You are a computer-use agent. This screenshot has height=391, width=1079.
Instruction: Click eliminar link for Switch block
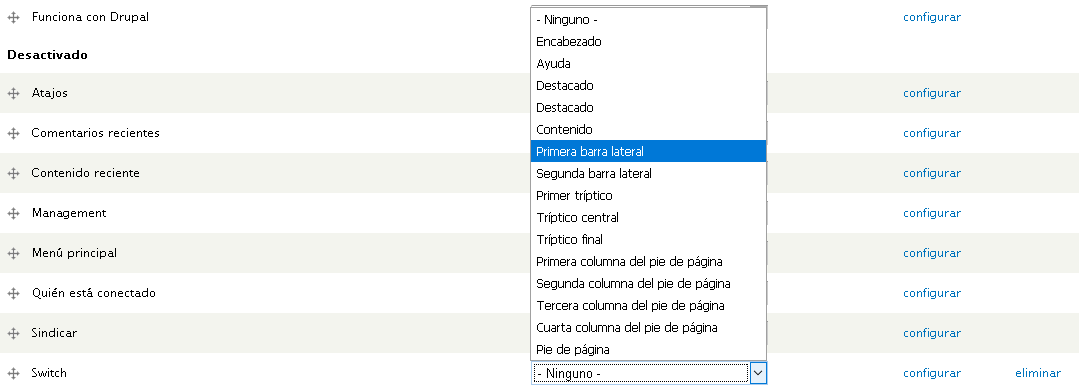click(x=1038, y=372)
